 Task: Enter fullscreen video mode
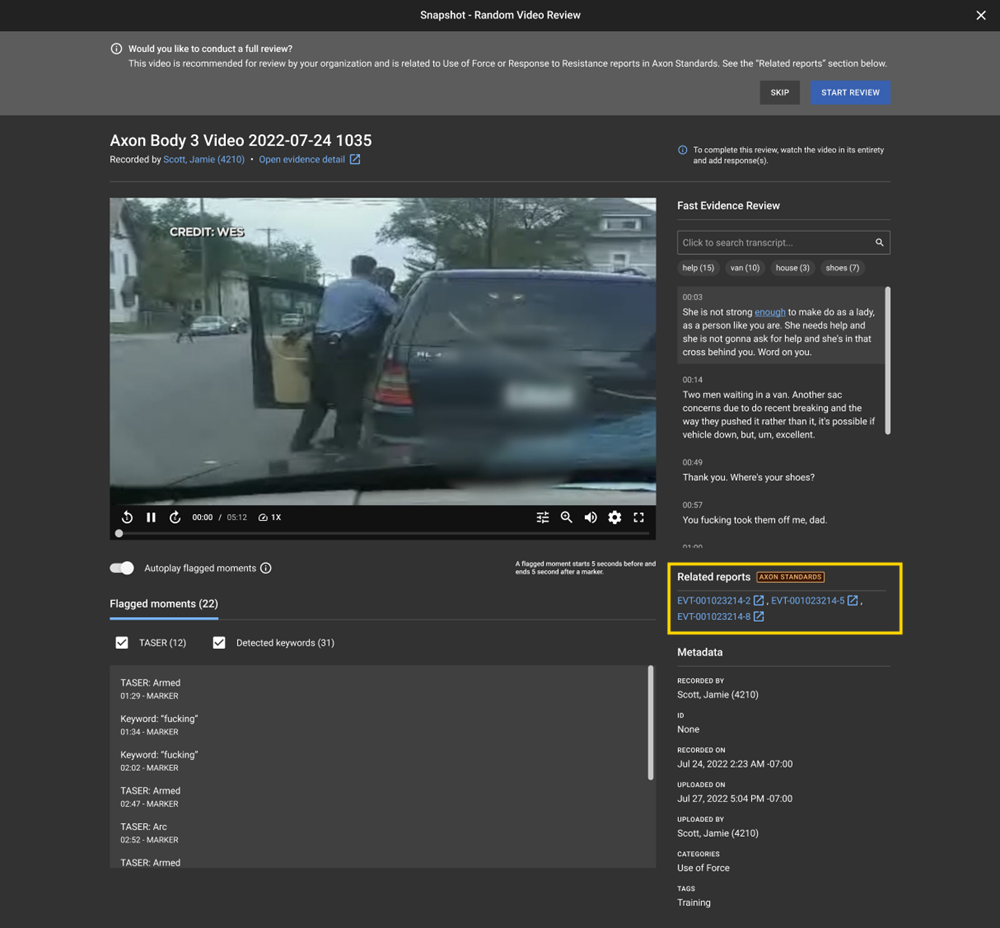pyautogui.click(x=638, y=517)
